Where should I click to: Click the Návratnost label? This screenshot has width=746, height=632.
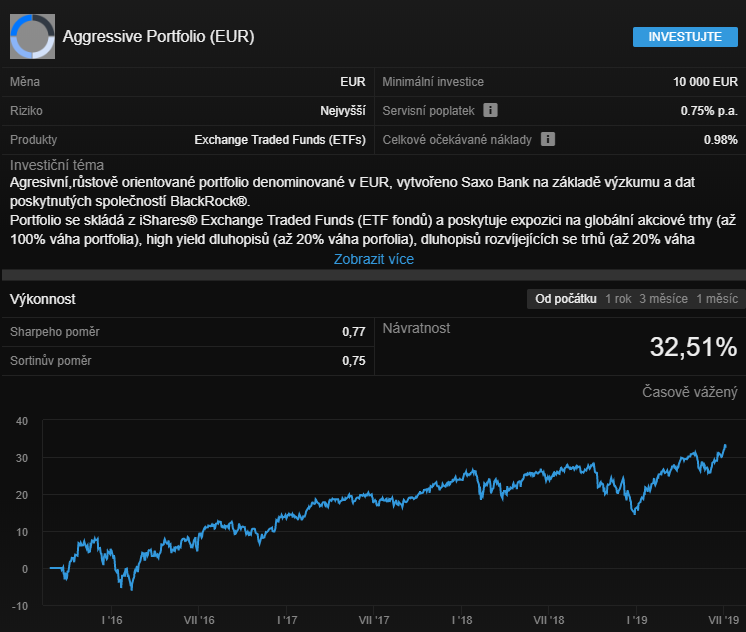click(416, 328)
